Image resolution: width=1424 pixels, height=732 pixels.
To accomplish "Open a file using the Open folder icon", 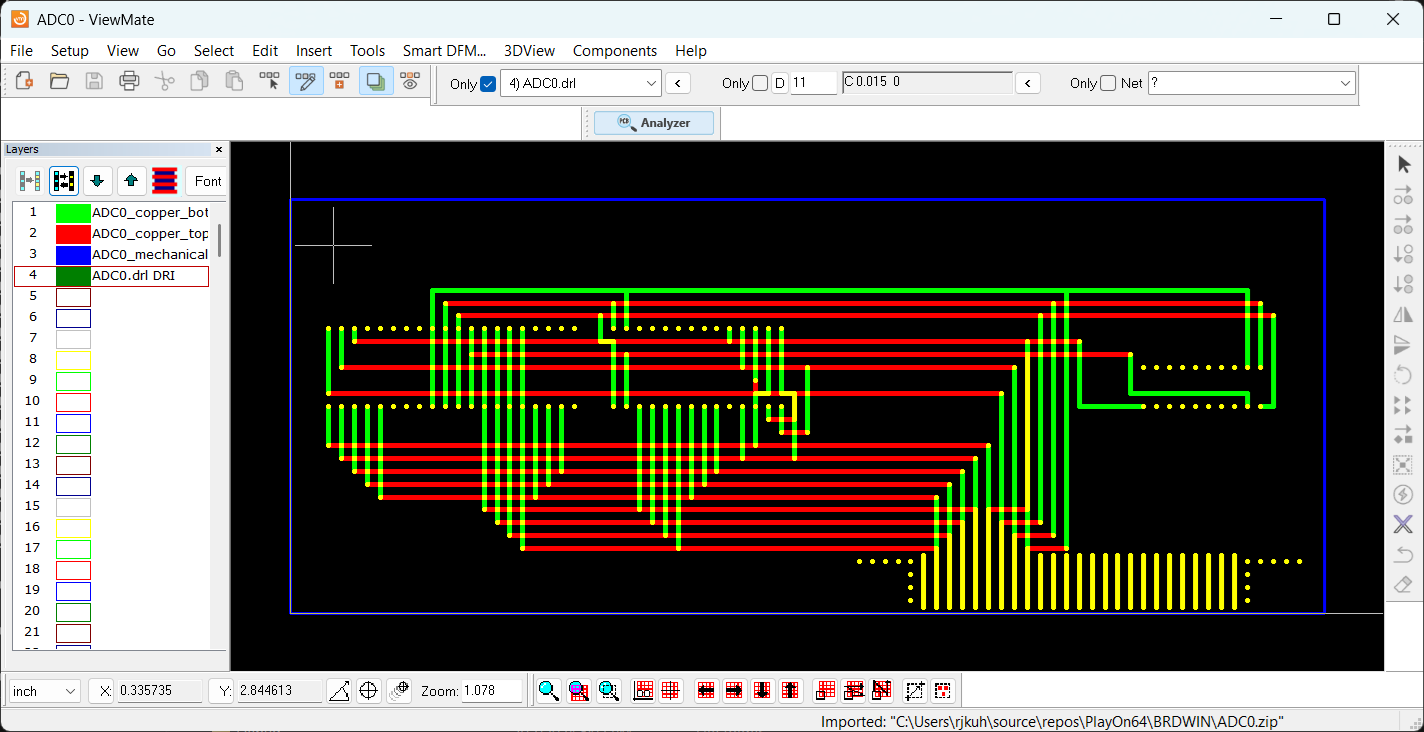I will coord(59,81).
